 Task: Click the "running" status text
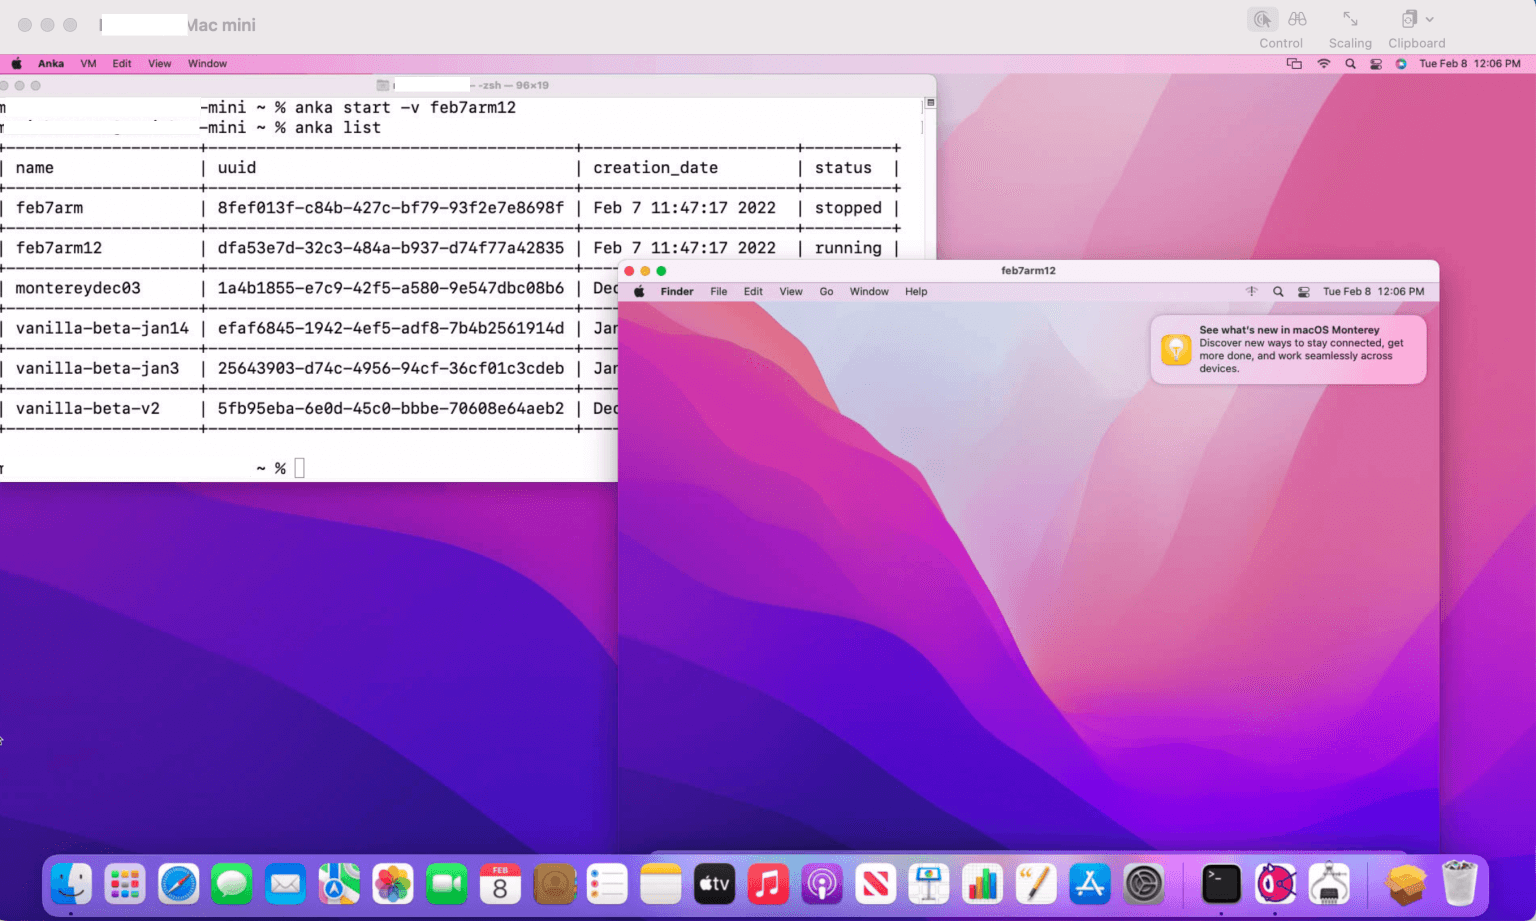848,248
